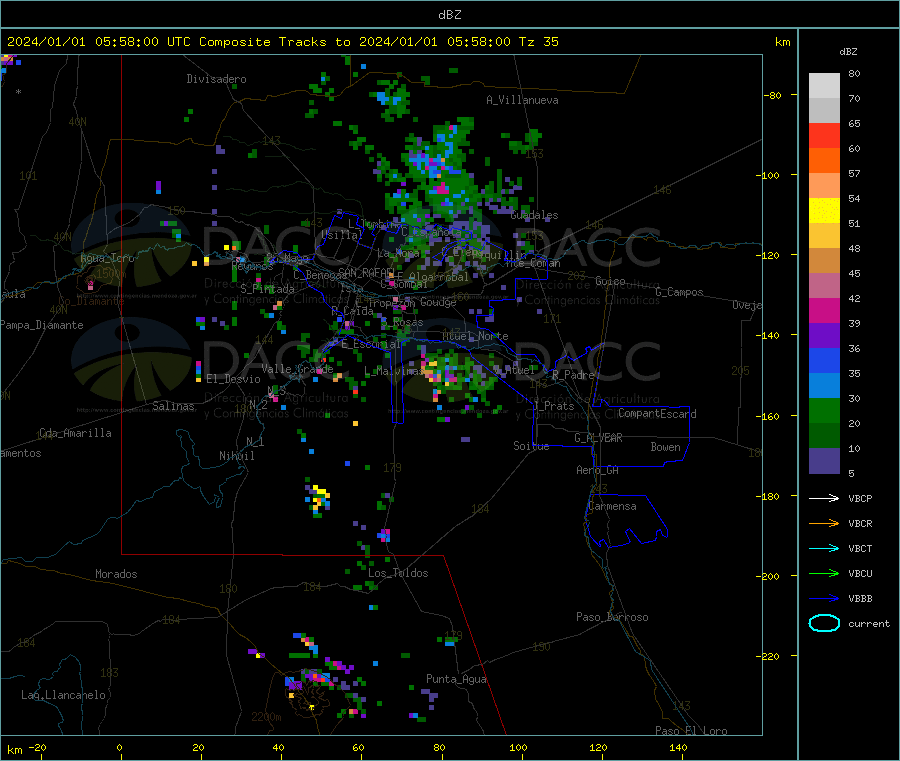Screen dimensions: 900x761
Task: Click the 'R_Padre' map label
Action: click(573, 375)
